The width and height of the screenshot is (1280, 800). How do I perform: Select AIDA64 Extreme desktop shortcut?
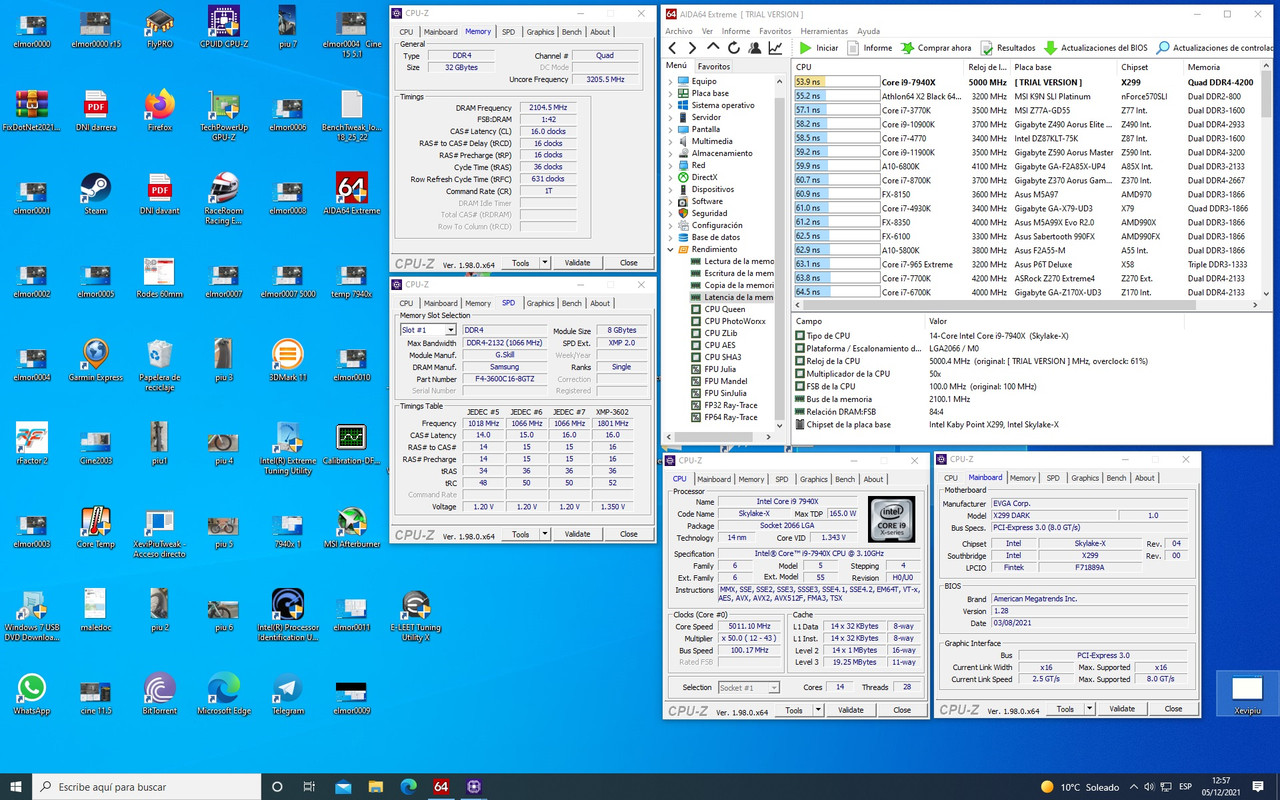click(351, 194)
